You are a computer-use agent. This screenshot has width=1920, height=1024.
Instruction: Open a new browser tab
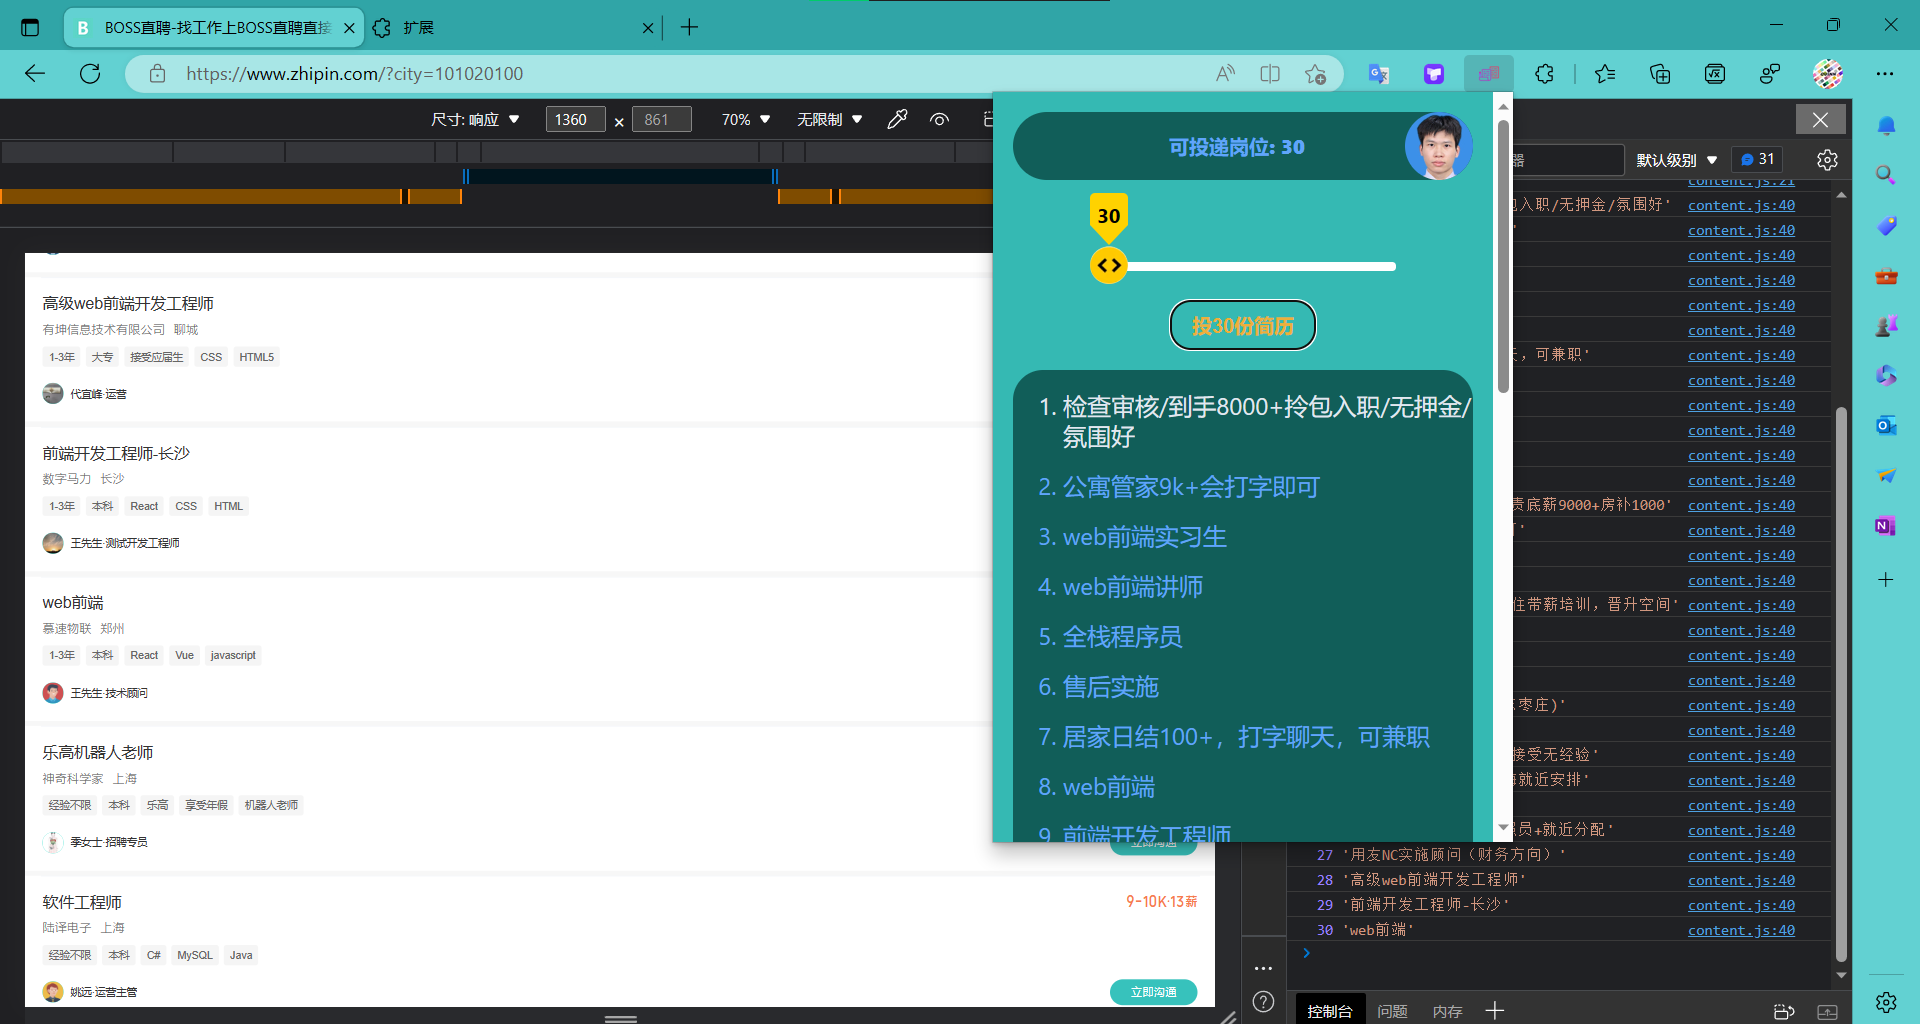pyautogui.click(x=689, y=27)
